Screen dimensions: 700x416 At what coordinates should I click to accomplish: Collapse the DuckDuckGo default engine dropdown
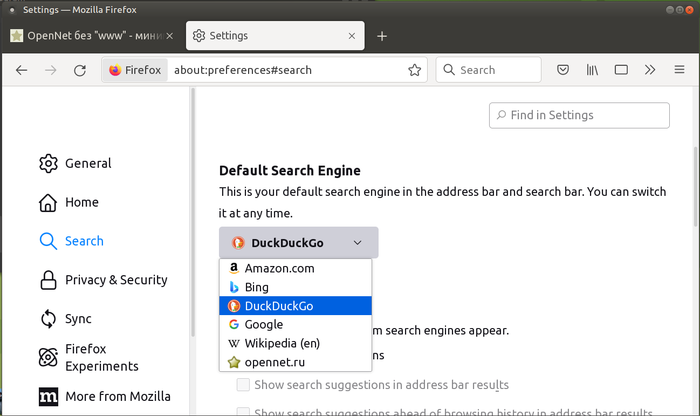[299, 243]
